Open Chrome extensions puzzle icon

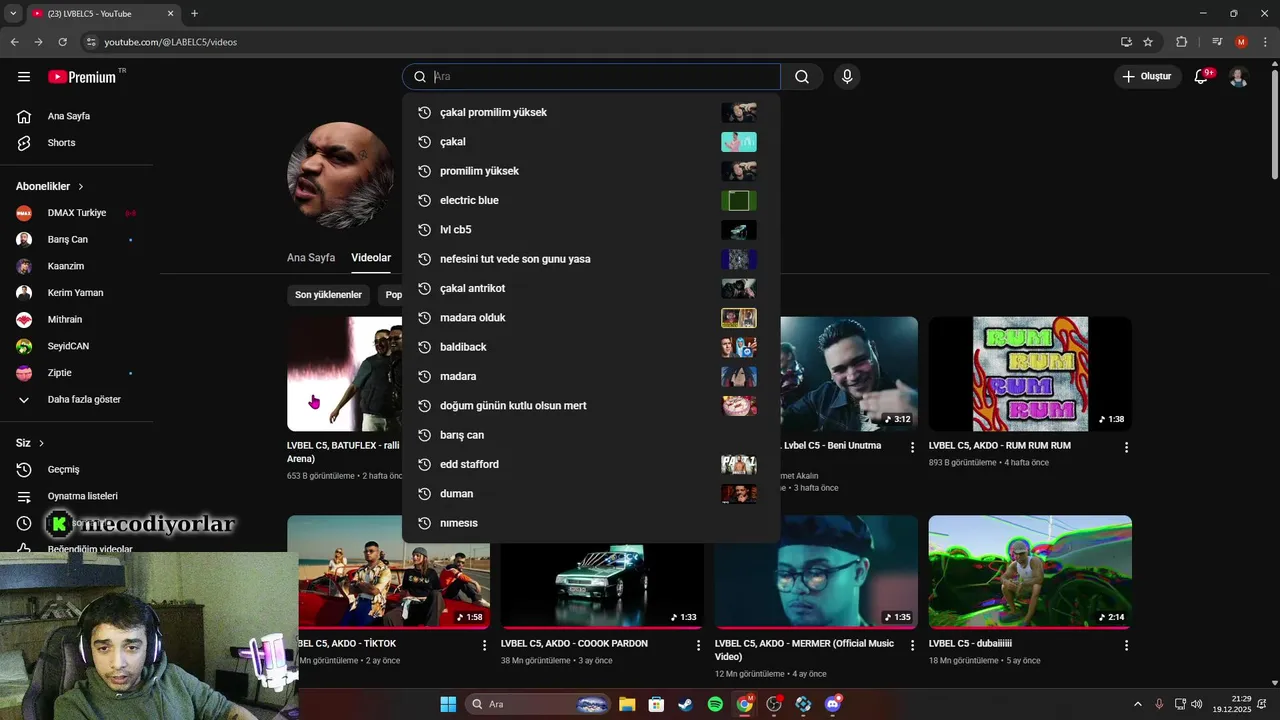[x=1182, y=42]
